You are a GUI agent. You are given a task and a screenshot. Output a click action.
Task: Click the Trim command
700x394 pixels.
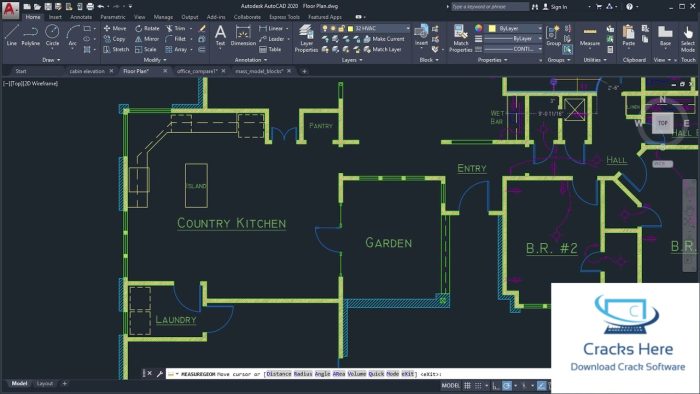point(176,28)
